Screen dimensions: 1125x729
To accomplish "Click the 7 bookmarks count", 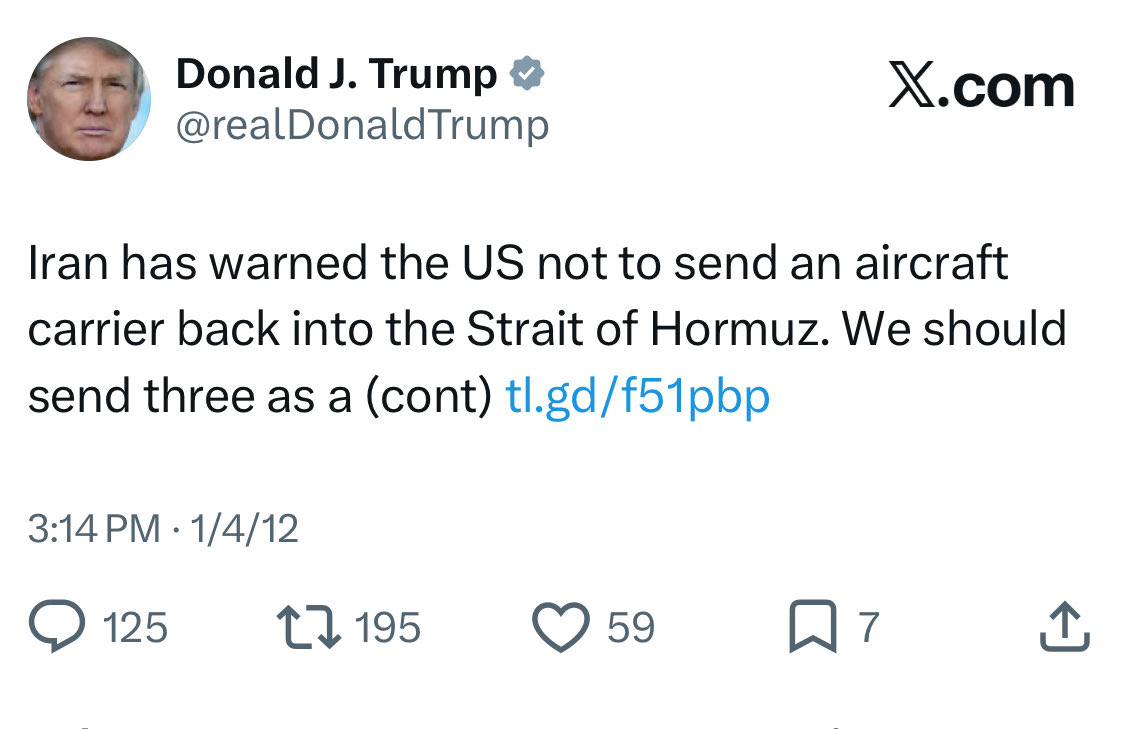I will pyautogui.click(x=868, y=628).
